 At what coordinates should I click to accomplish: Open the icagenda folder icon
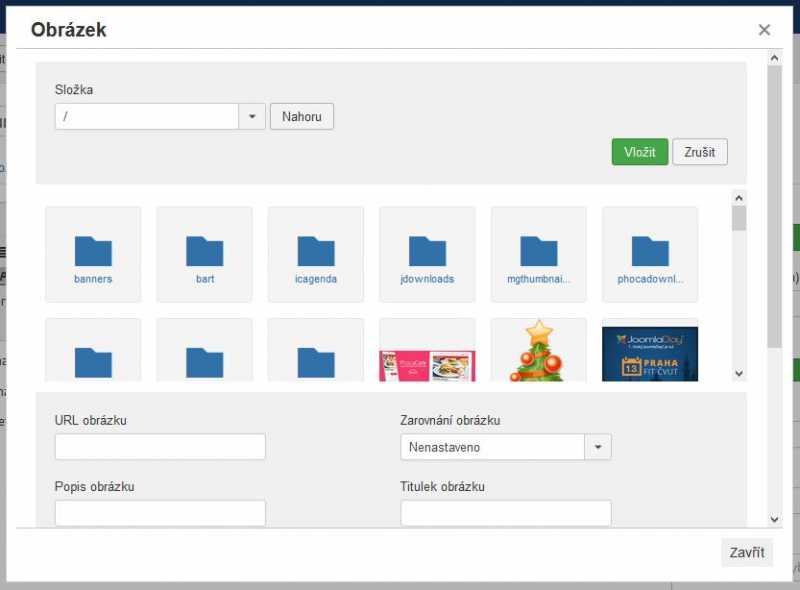(x=316, y=251)
